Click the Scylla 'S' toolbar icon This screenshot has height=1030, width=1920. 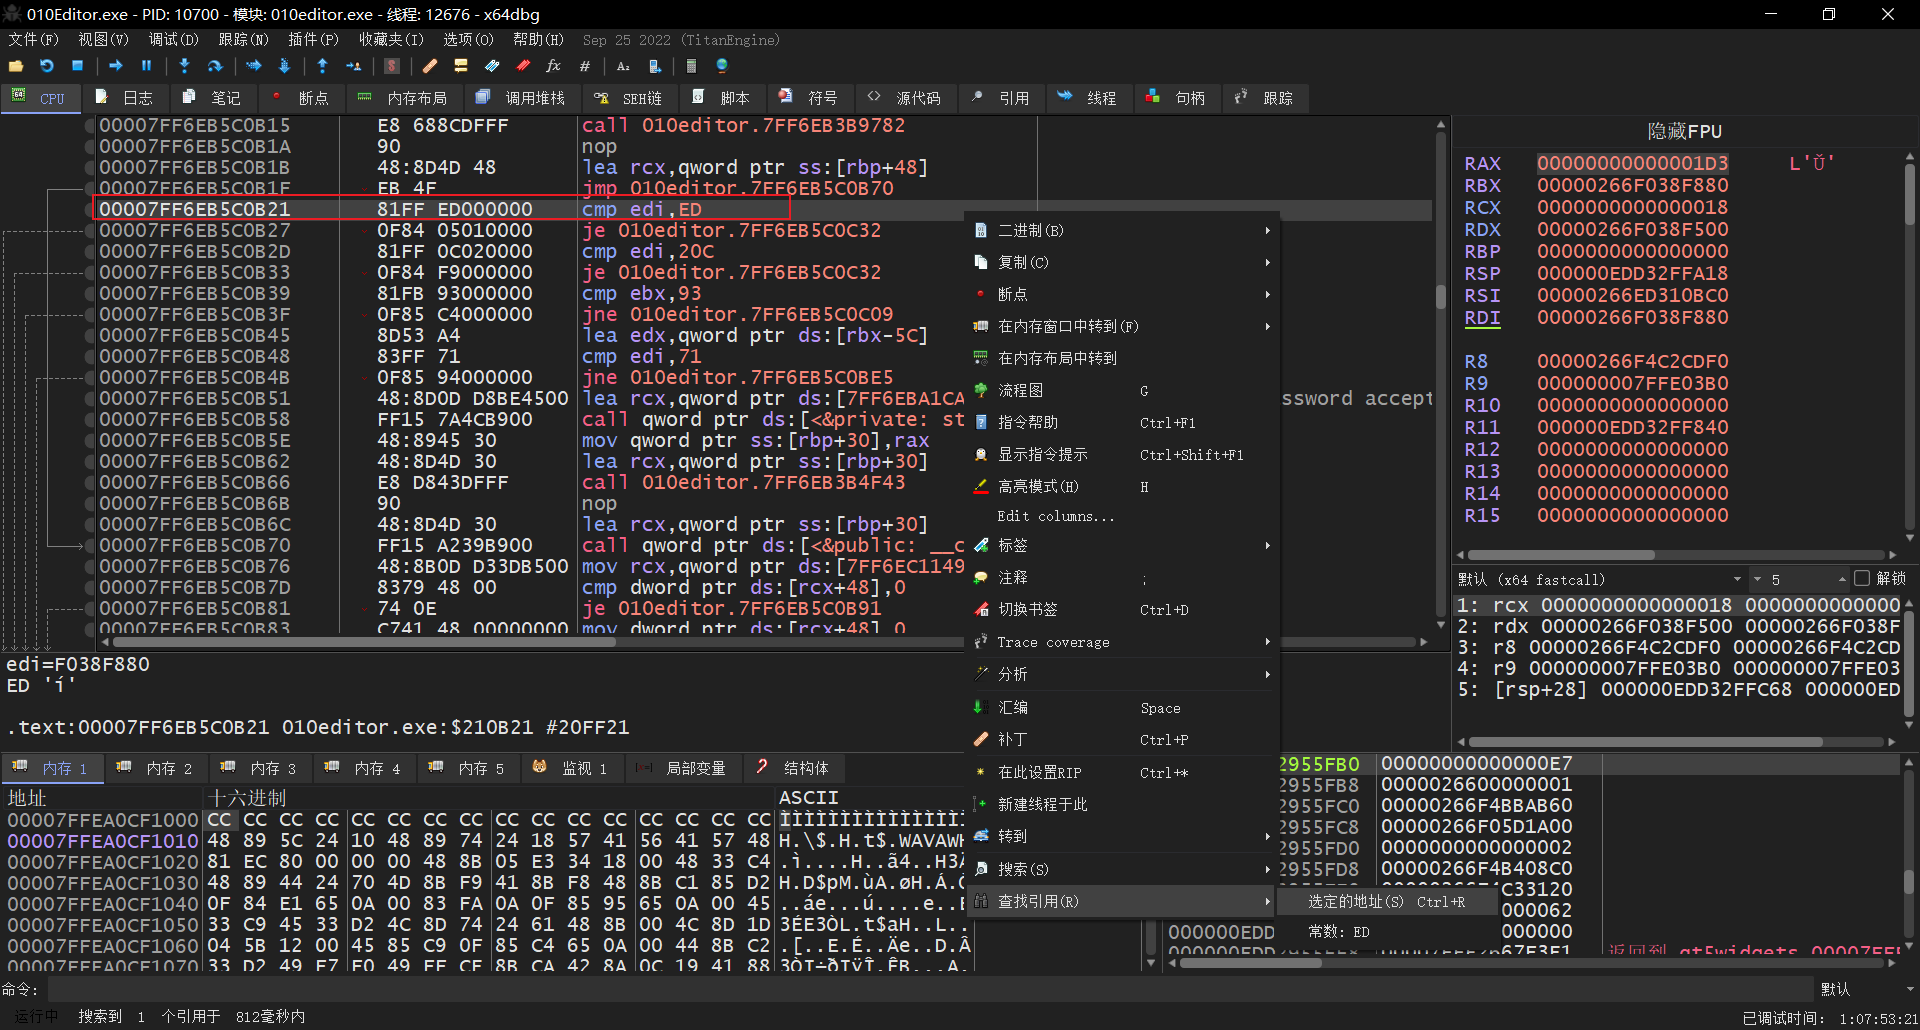[392, 66]
